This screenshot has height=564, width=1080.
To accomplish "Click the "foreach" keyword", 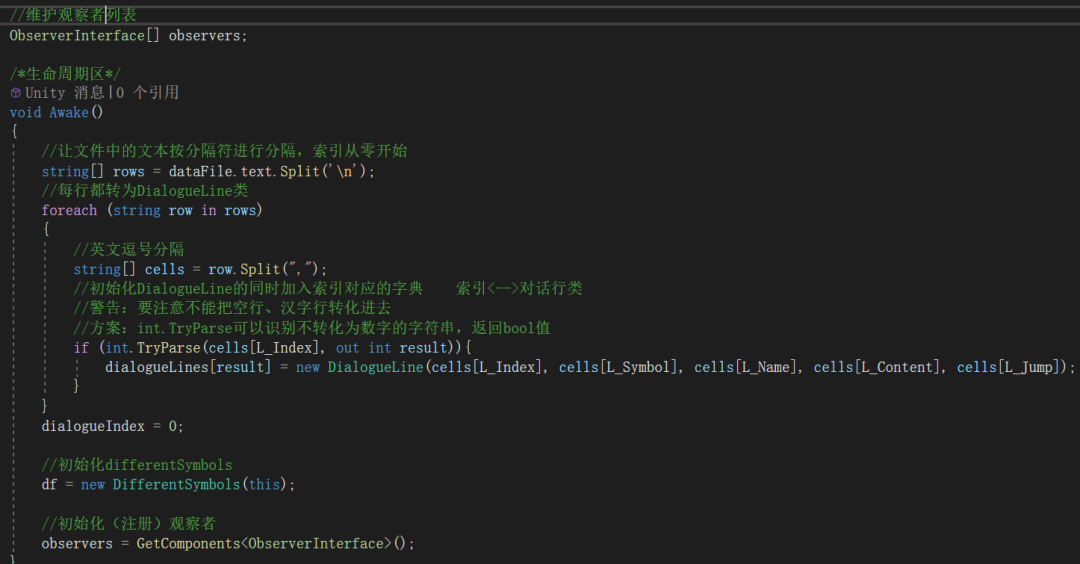I will click(69, 211).
